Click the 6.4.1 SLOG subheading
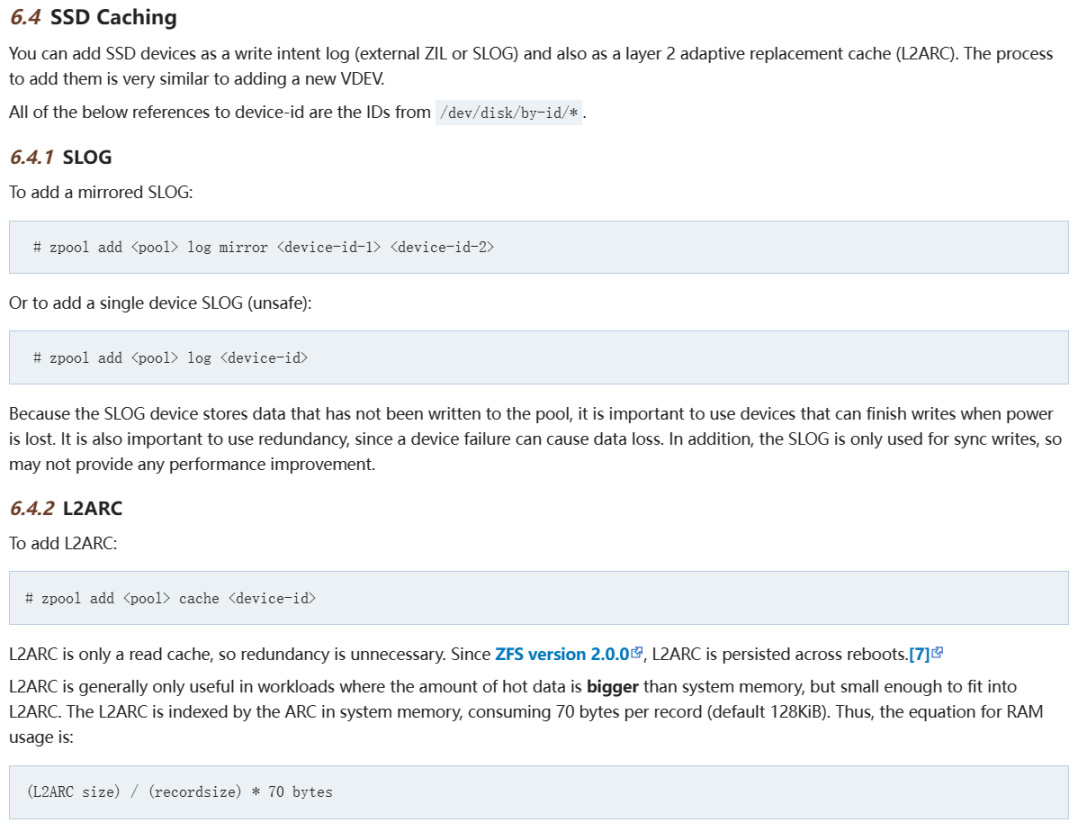 pos(61,157)
